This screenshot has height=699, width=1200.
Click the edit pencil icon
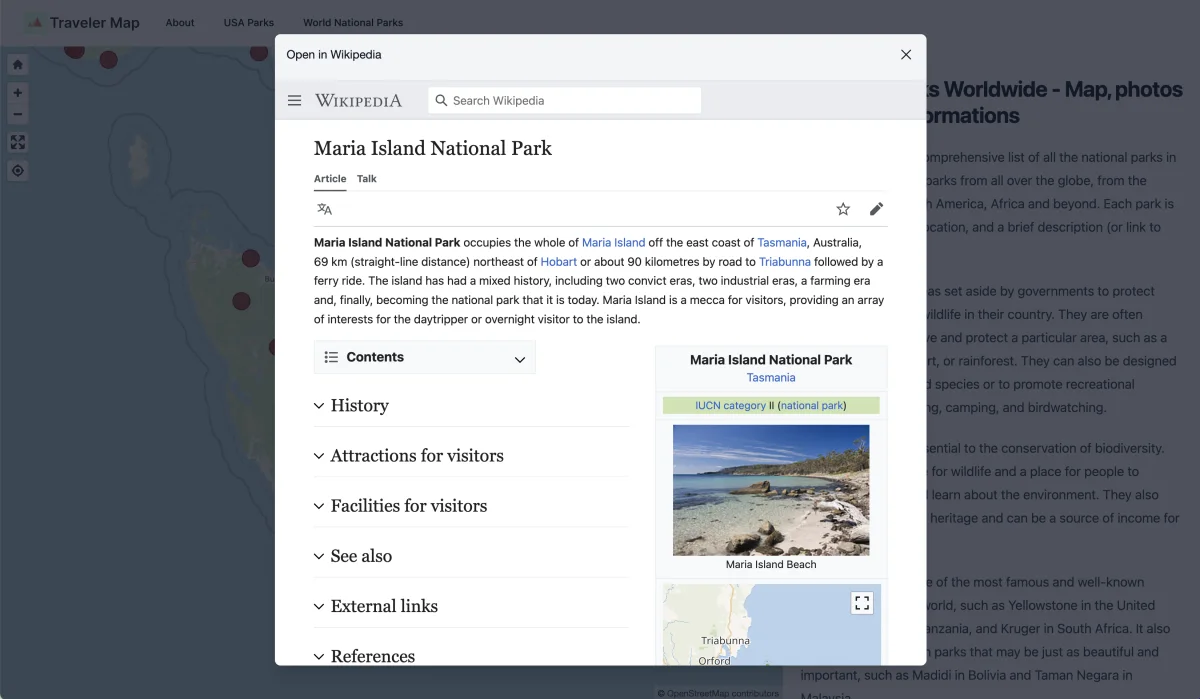[876, 209]
